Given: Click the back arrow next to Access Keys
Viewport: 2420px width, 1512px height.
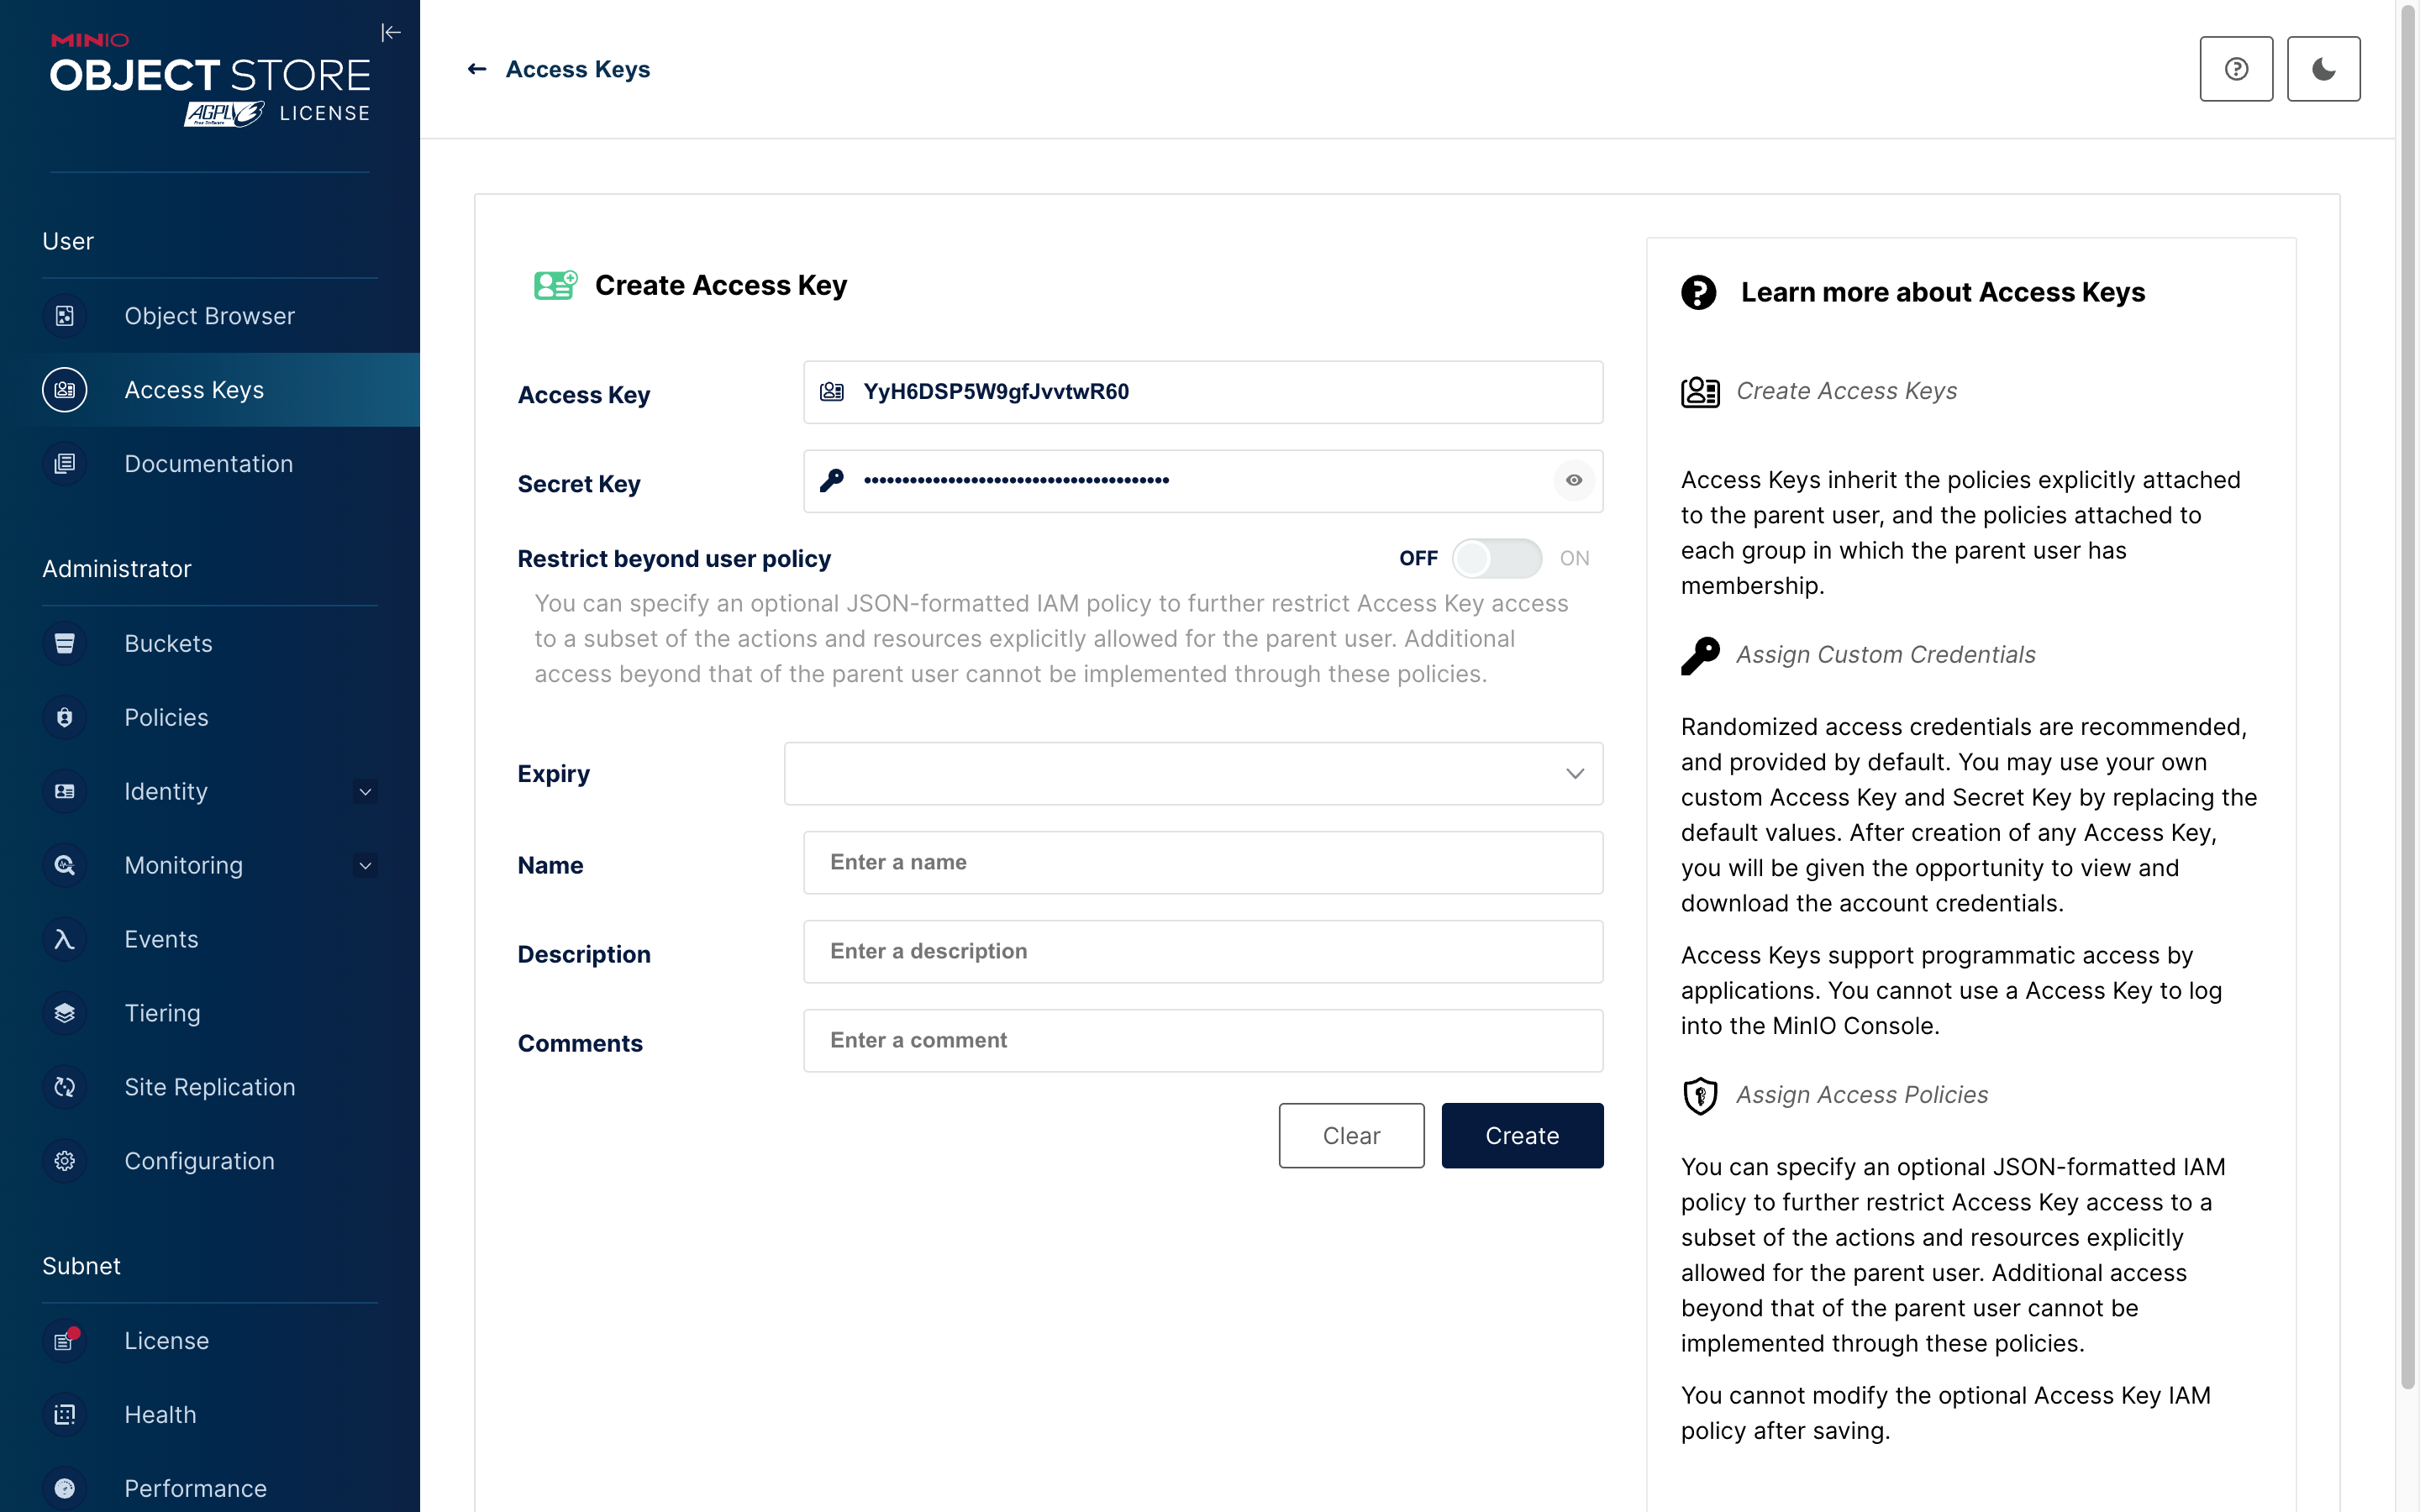Looking at the screenshot, I should (477, 69).
